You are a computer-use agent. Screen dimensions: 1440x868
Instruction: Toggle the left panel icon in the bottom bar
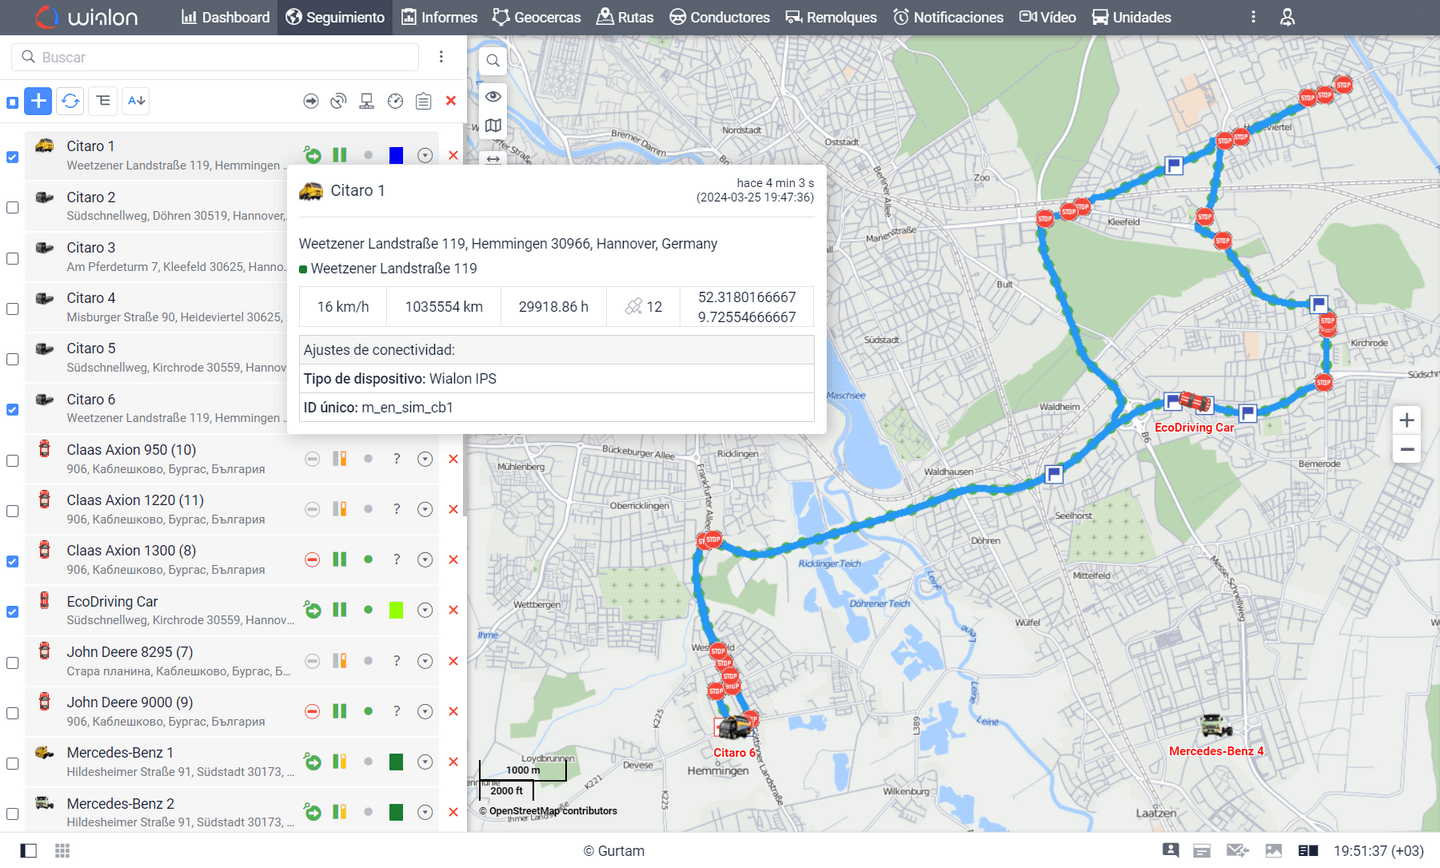(x=29, y=850)
